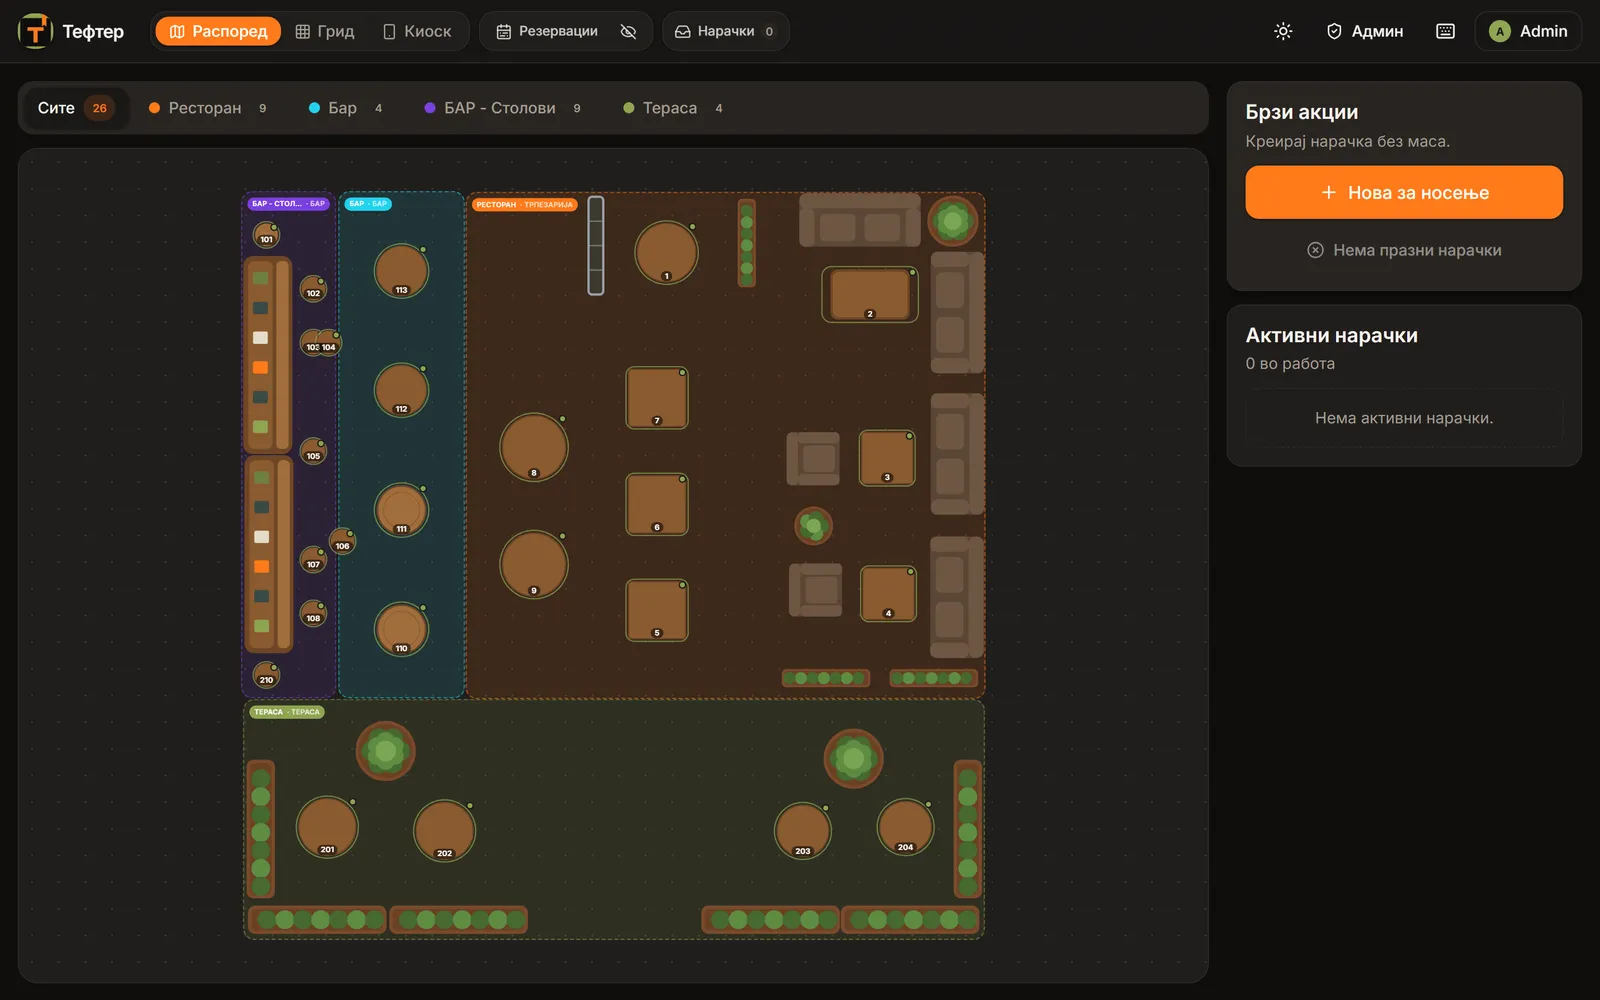The width and height of the screenshot is (1600, 1000).
Task: Open the Резервации button
Action: coord(547,31)
